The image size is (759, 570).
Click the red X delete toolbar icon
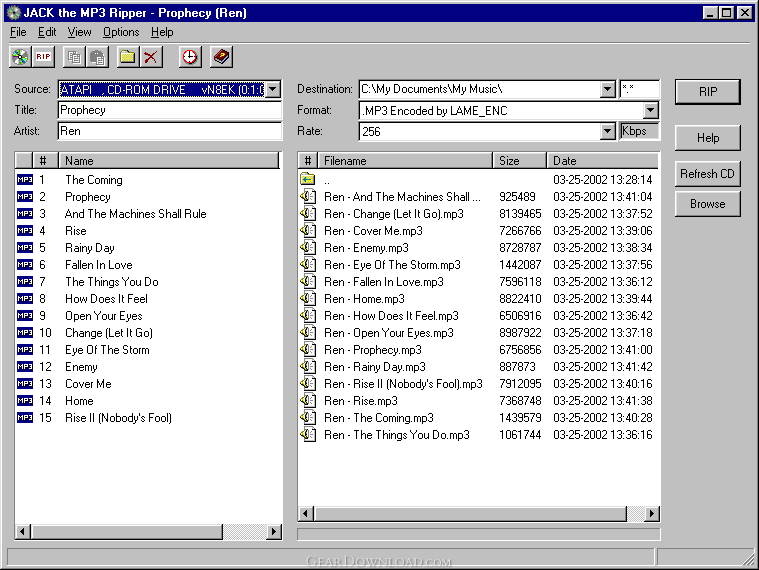pyautogui.click(x=151, y=57)
